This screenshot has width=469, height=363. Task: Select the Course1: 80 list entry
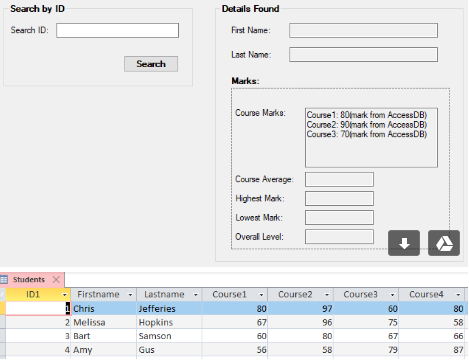click(367, 115)
